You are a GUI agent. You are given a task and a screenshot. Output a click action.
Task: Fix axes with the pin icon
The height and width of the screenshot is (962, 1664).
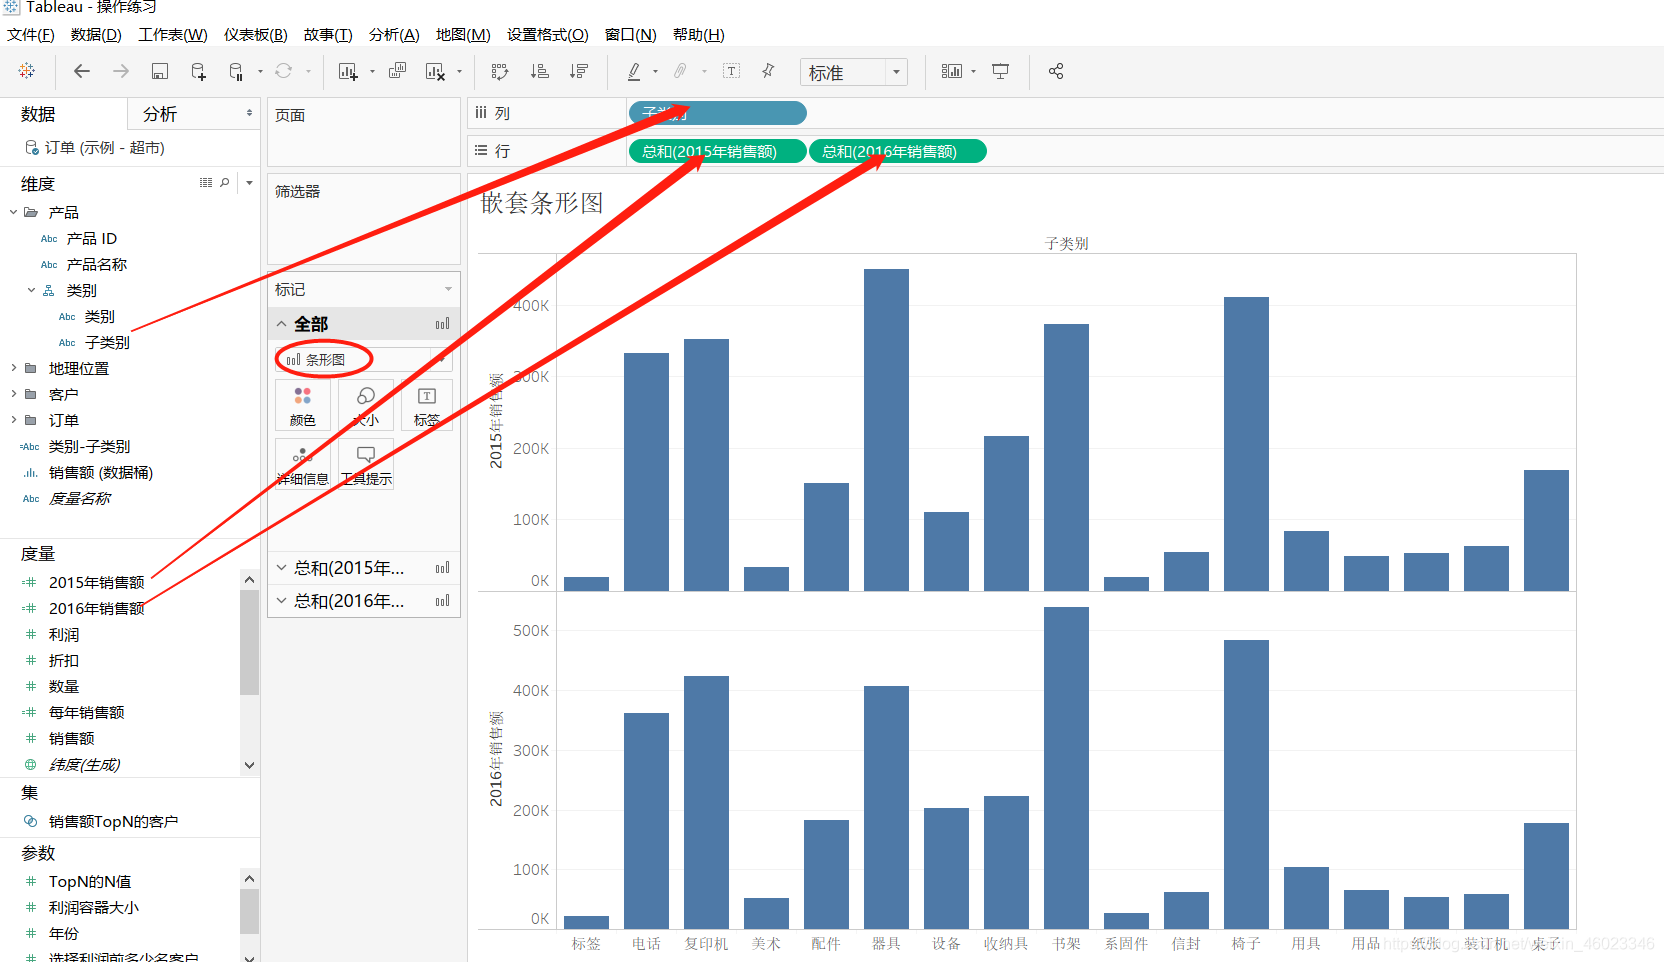pos(768,71)
